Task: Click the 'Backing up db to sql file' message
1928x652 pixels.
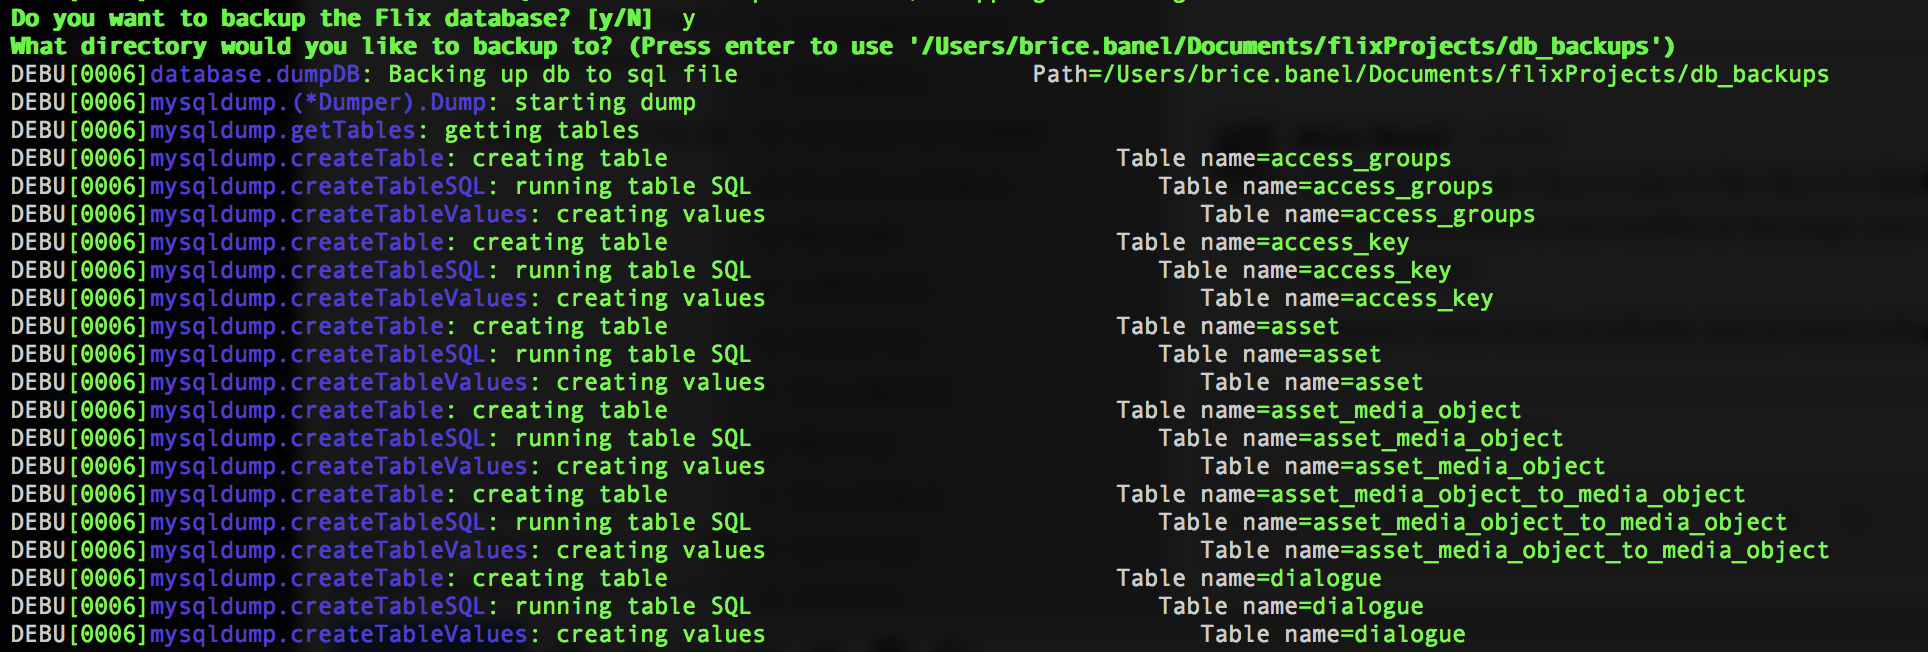Action: tap(562, 74)
